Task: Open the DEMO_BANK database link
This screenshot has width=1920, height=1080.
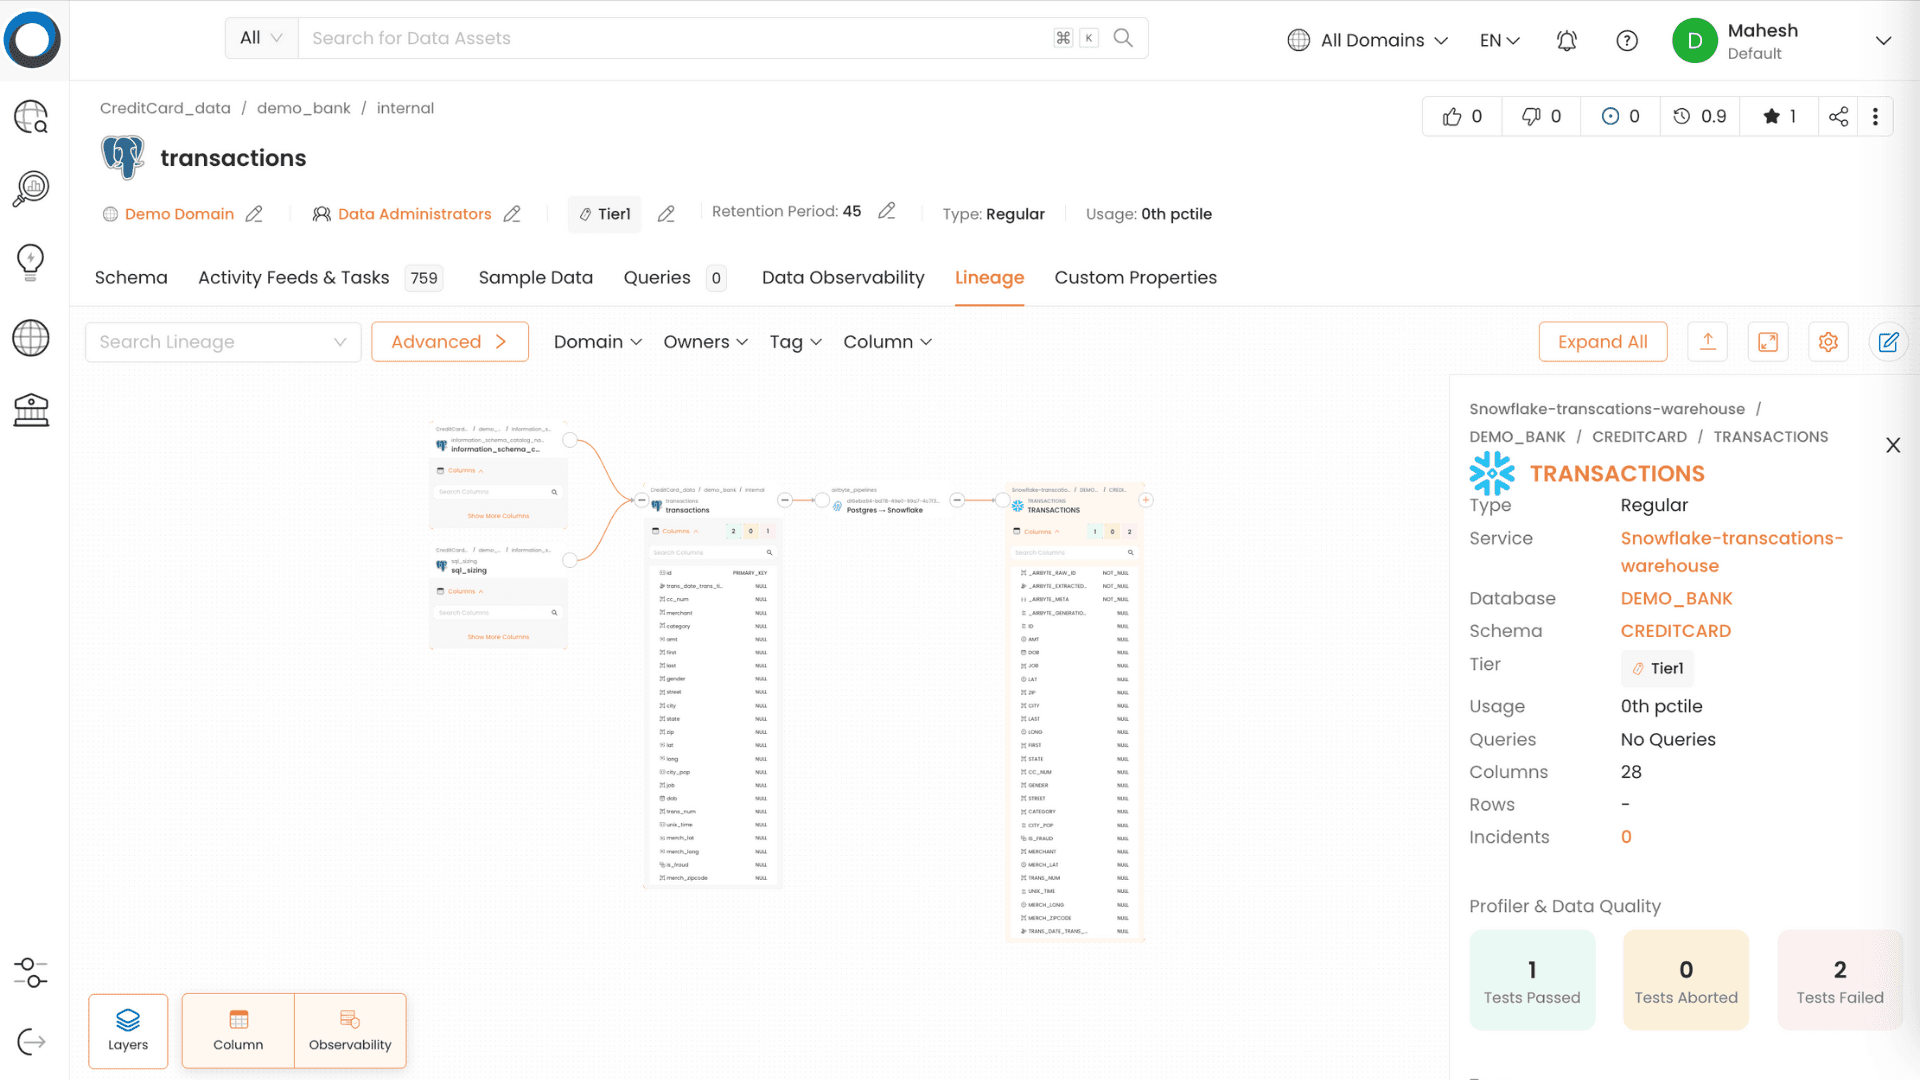Action: [1676, 598]
